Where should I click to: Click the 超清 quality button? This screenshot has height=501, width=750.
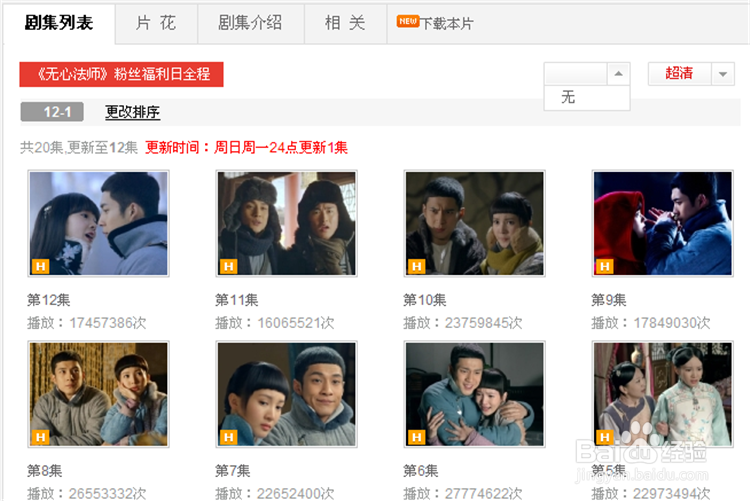[679, 74]
